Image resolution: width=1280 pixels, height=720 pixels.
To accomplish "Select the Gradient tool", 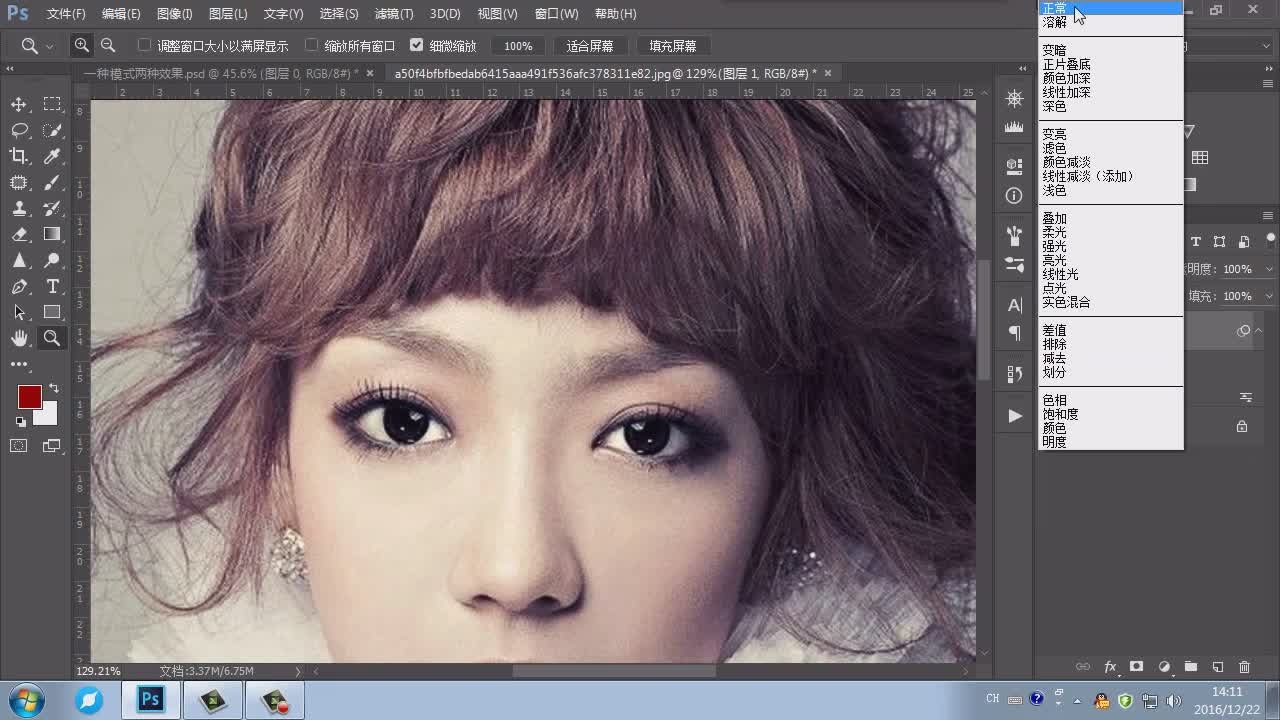I will (52, 234).
